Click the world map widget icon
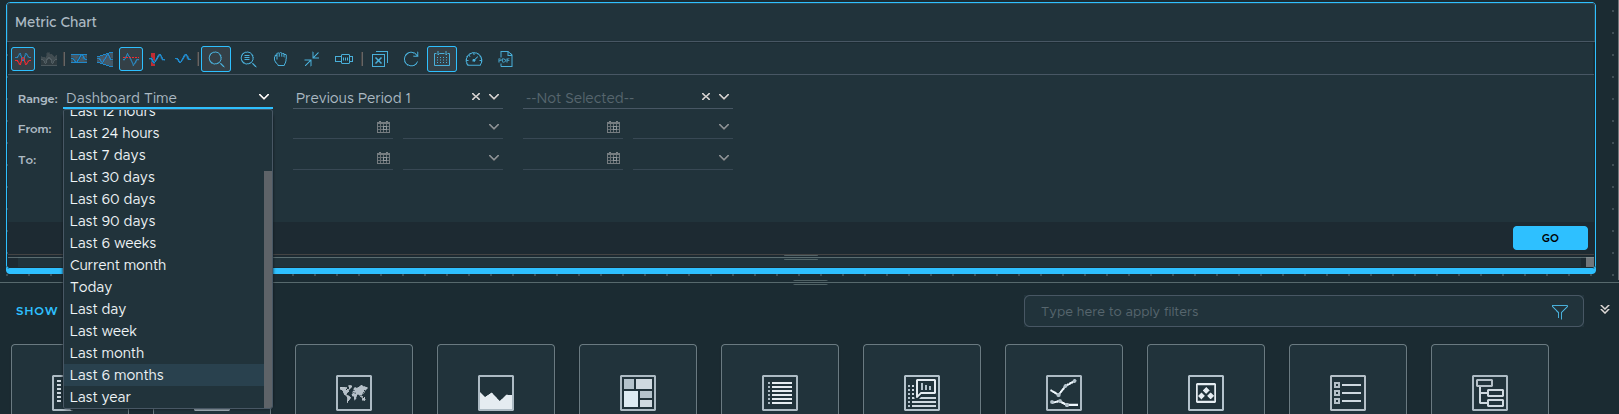1619x414 pixels. click(354, 392)
